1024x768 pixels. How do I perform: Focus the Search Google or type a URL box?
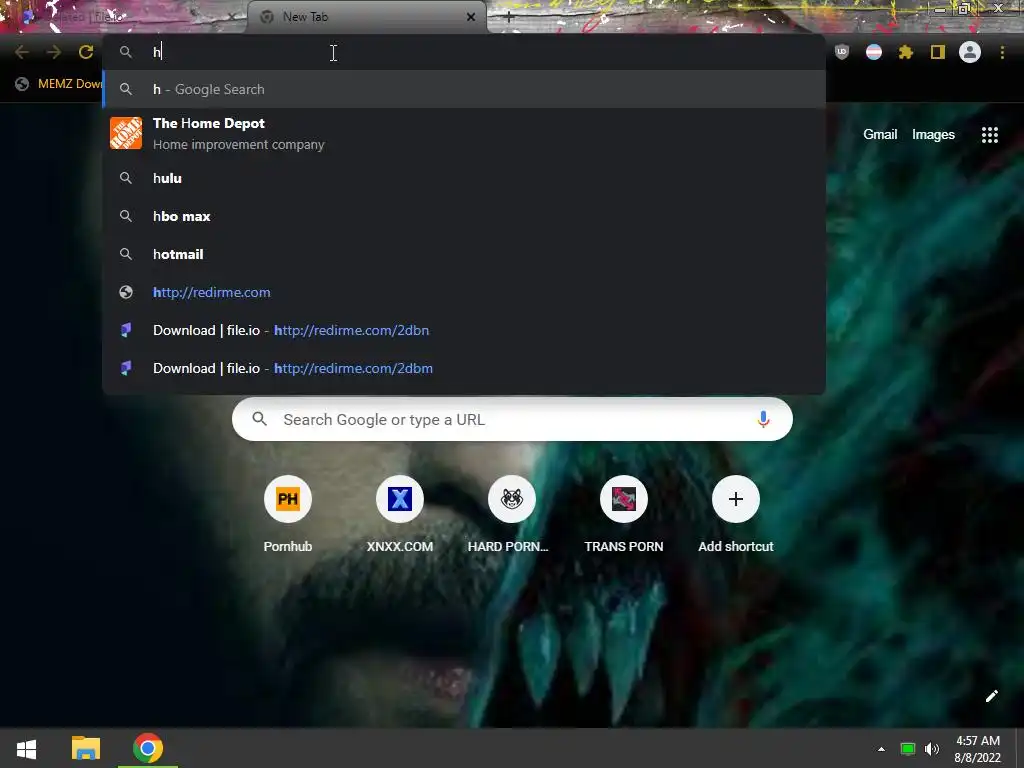[x=512, y=419]
